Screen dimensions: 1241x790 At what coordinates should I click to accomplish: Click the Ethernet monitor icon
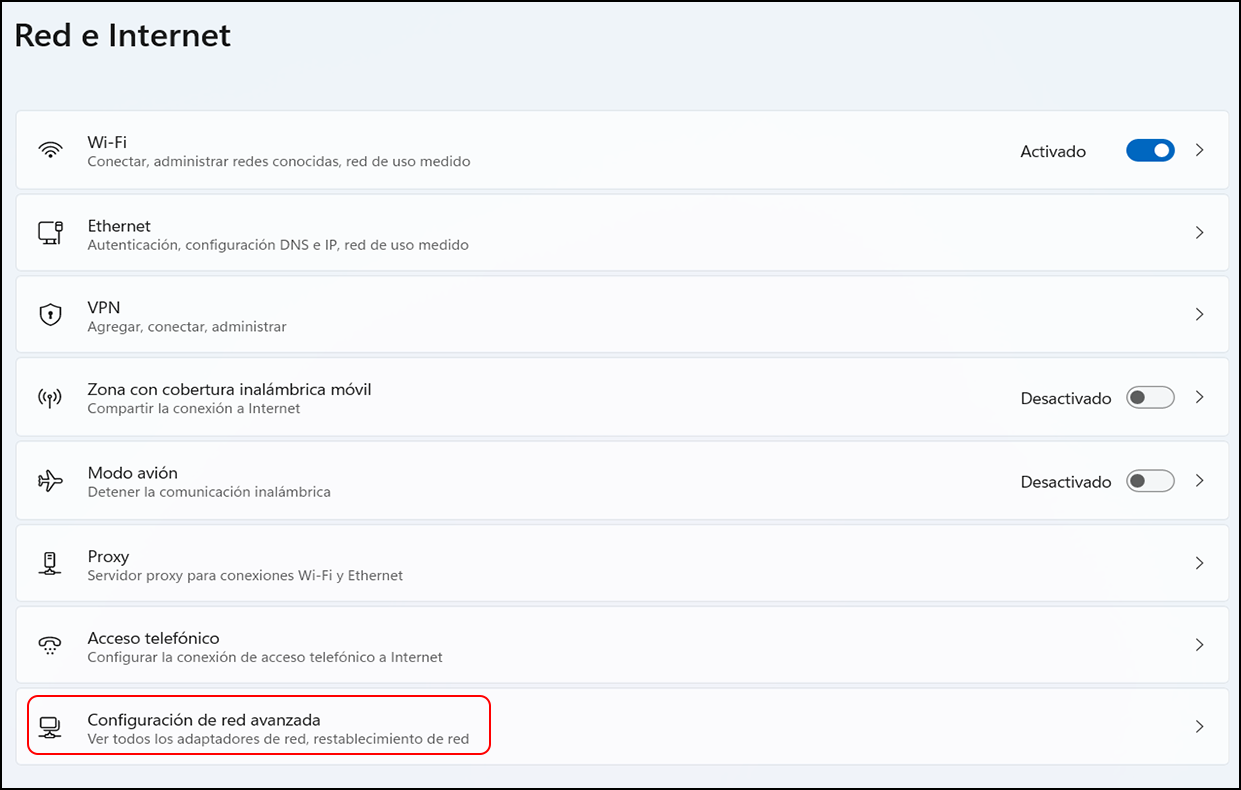50,233
